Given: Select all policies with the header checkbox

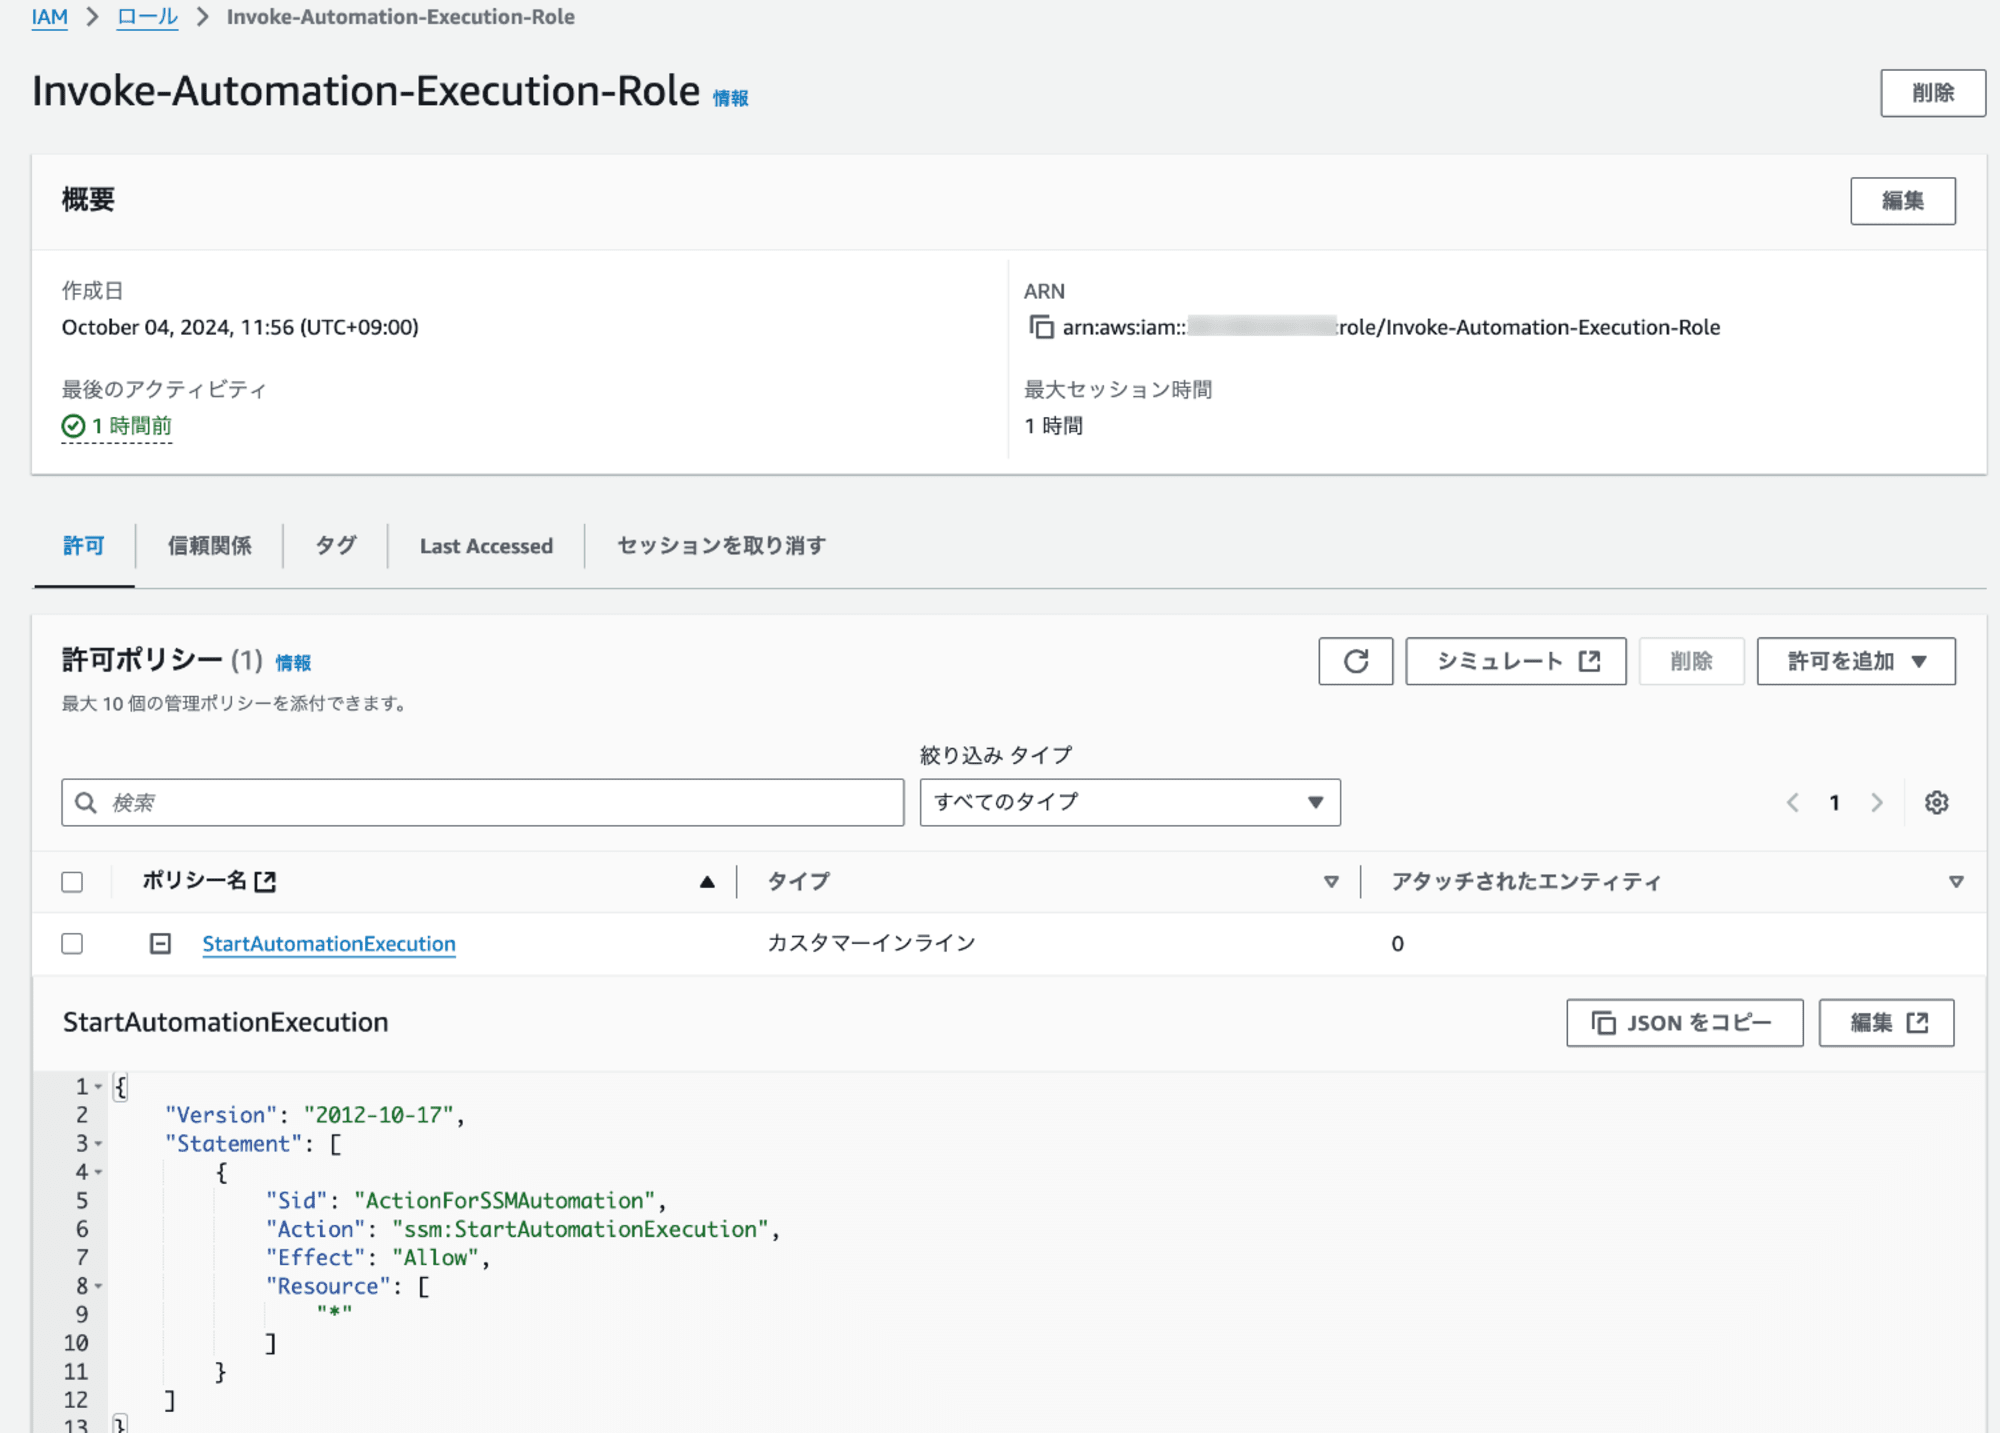Looking at the screenshot, I should coord(72,881).
